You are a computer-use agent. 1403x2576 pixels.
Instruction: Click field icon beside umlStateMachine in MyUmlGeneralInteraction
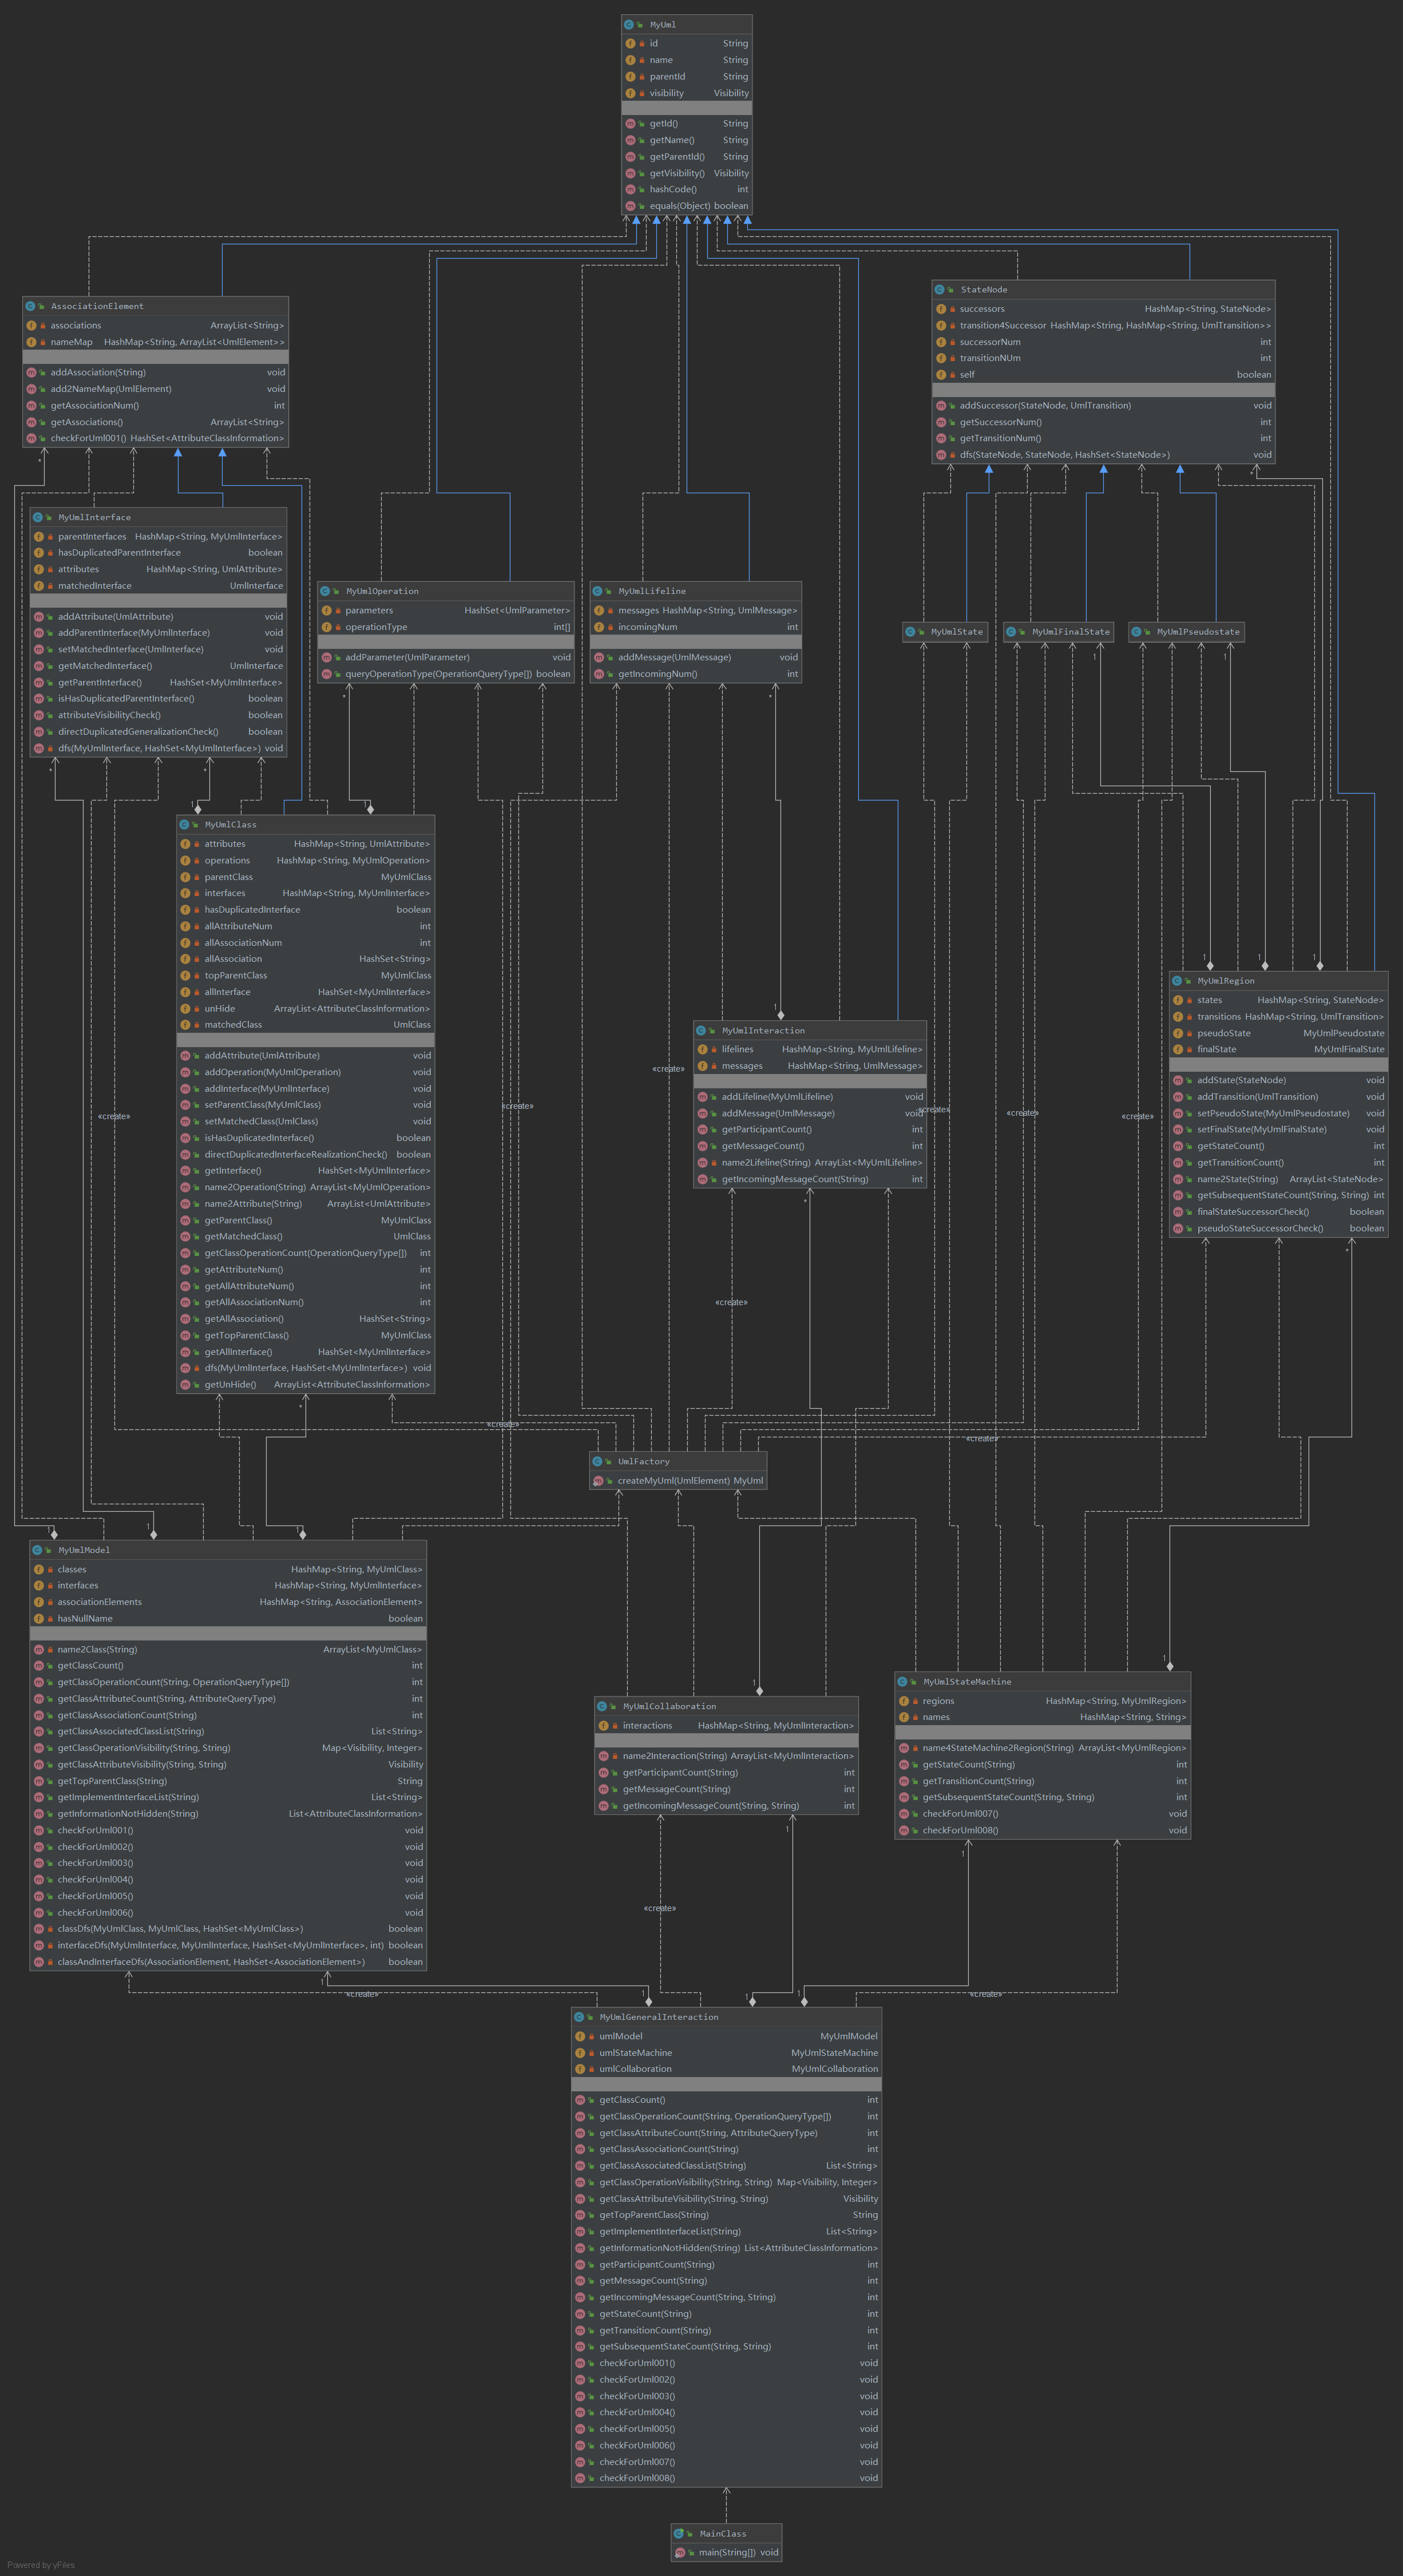pos(580,2053)
